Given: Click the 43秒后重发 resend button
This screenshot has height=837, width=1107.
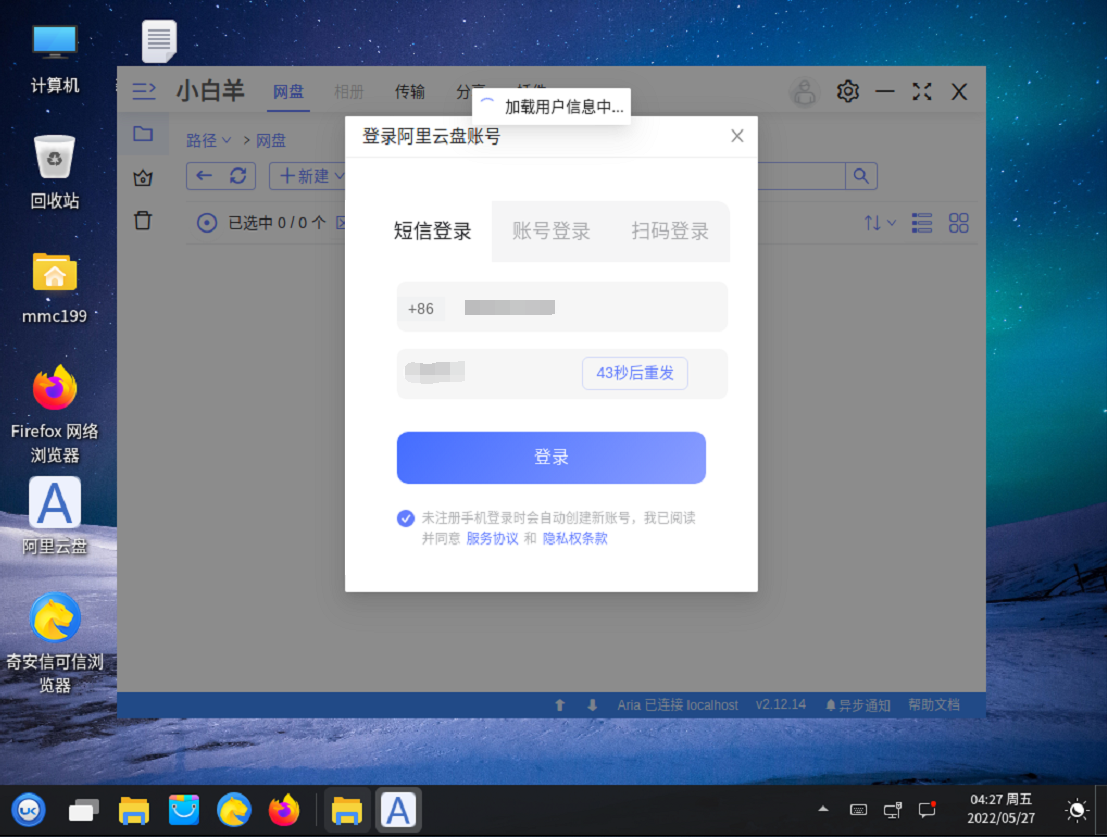Looking at the screenshot, I should point(635,373).
